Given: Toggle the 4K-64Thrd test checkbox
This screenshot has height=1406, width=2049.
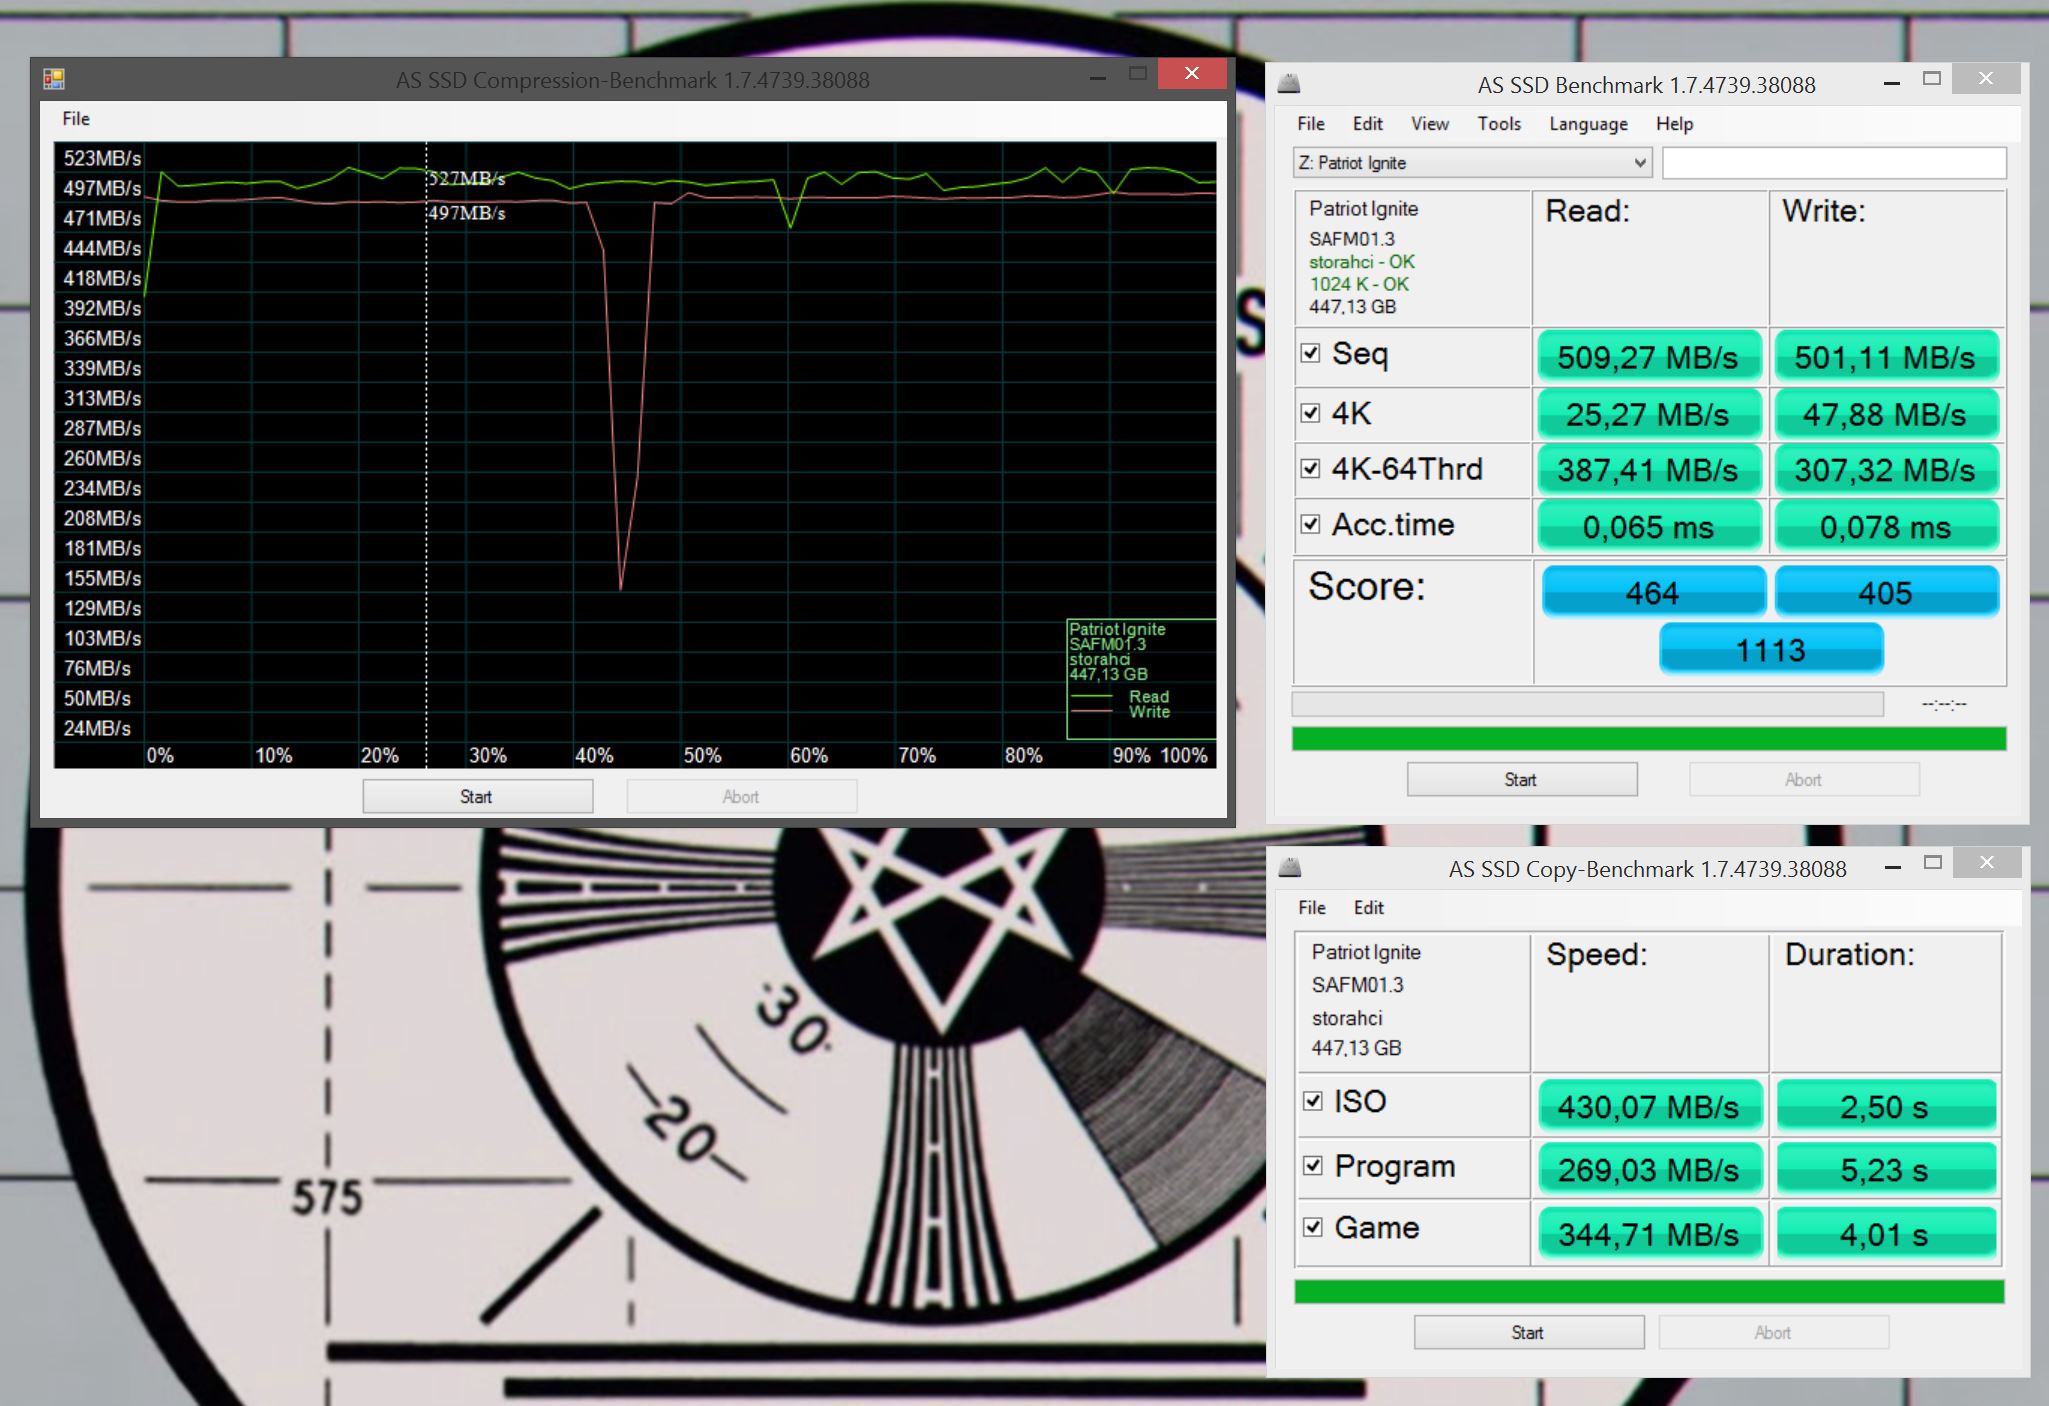Looking at the screenshot, I should click(x=1311, y=469).
